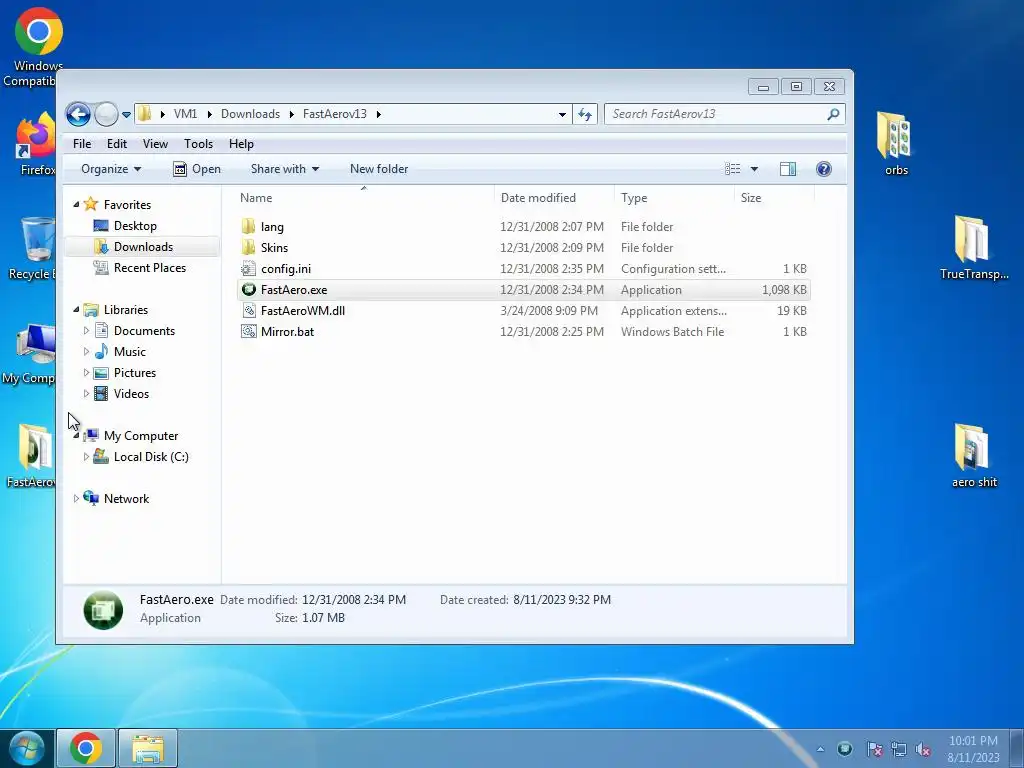
Task: Open the File menu
Action: tap(82, 144)
